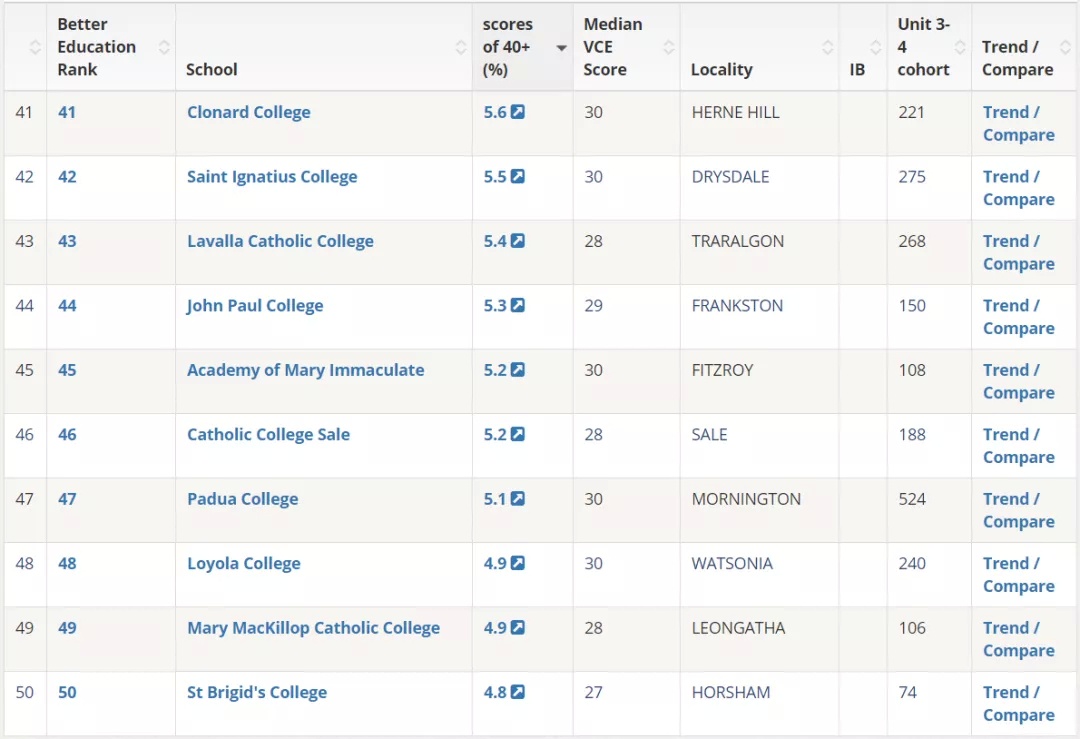Open Mary MacKillop Catholic College link
This screenshot has height=739, width=1080.
point(313,627)
